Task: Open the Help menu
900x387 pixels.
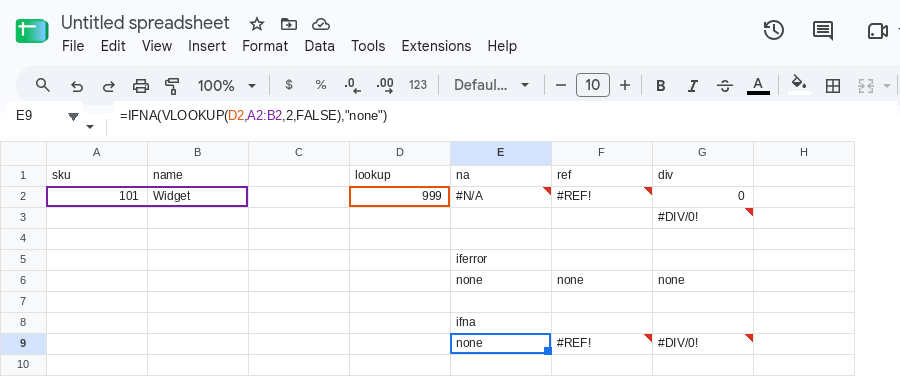Action: tap(502, 46)
